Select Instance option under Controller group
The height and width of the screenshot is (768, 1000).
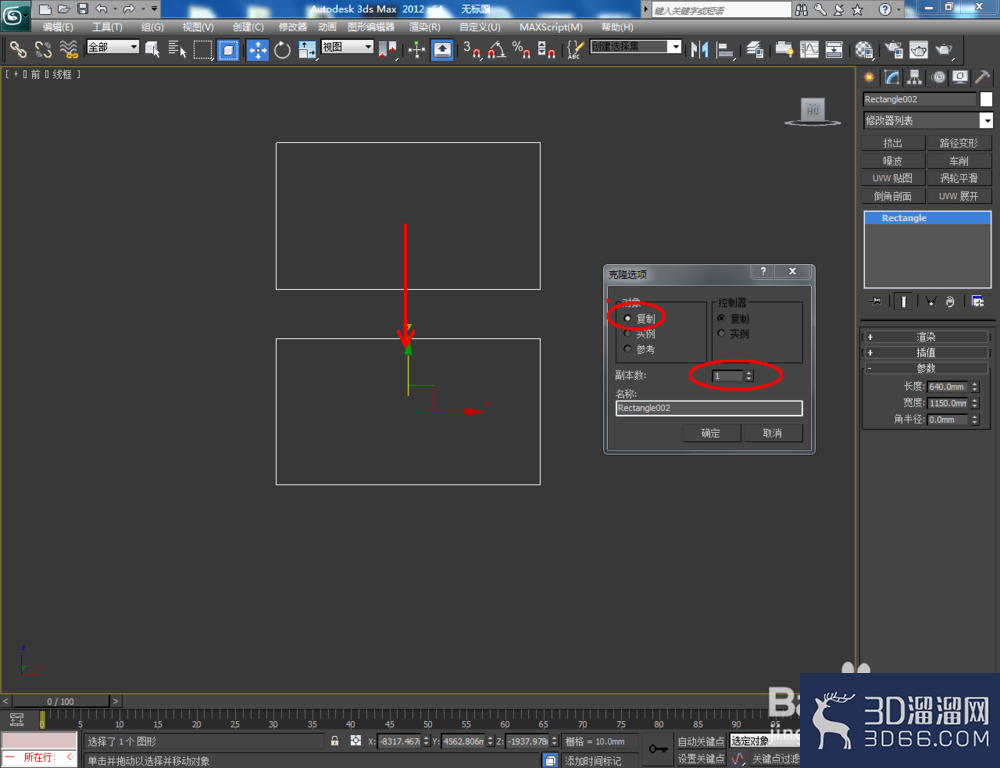click(x=721, y=333)
